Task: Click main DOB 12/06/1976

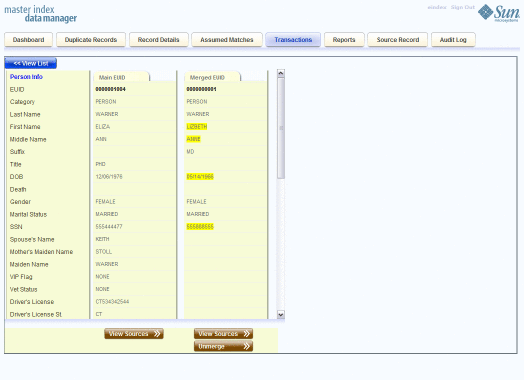Action: 109,176
